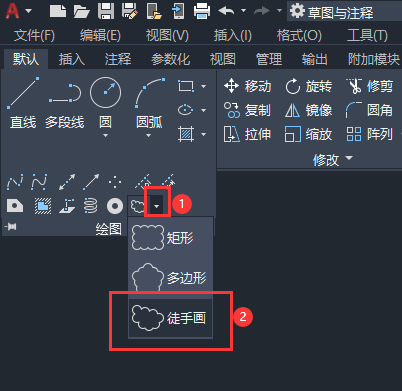Screen dimensions: 402x391
Task: Select the multiple points tool
Action: tap(115, 182)
